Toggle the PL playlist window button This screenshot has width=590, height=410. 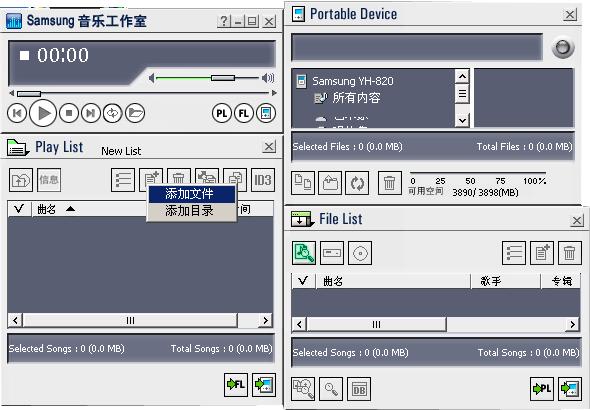222,113
